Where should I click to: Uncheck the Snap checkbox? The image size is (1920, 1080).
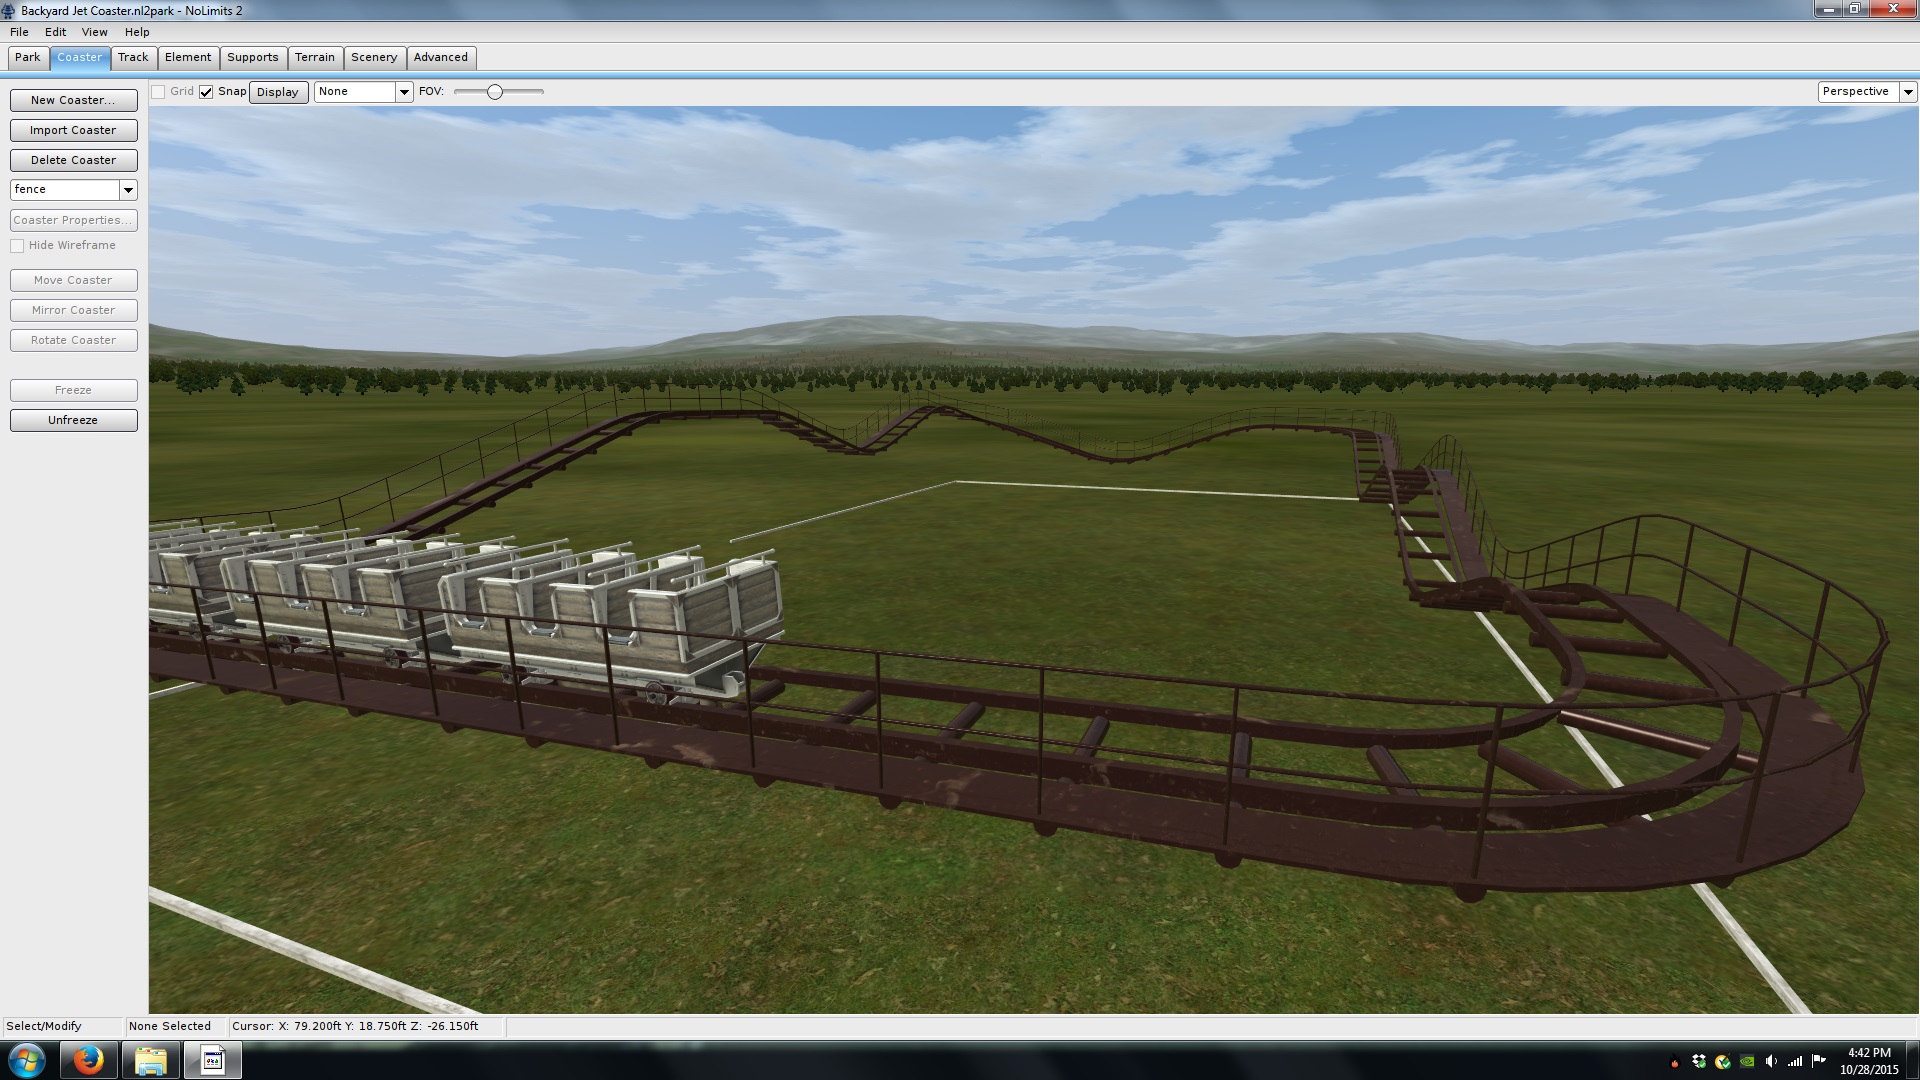pyautogui.click(x=206, y=92)
